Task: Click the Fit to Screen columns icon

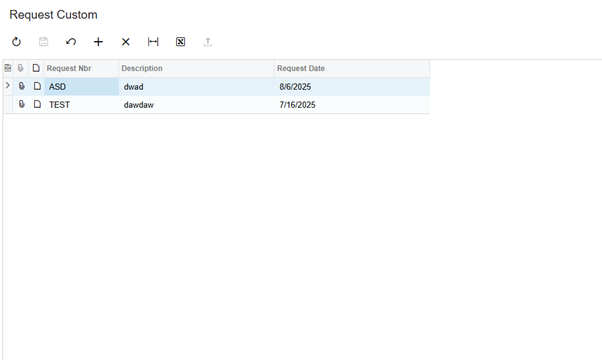Action: coord(153,41)
